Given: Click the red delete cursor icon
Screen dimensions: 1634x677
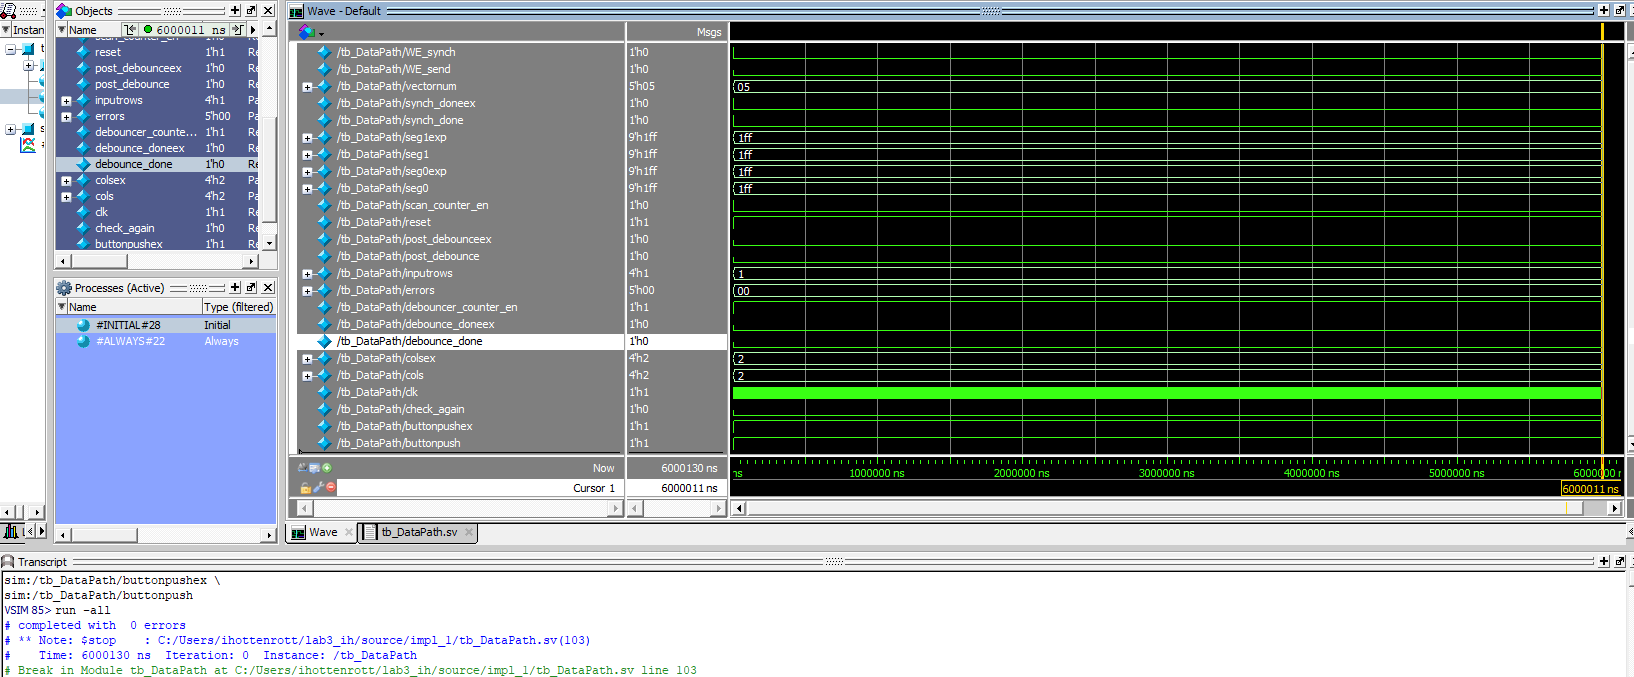Looking at the screenshot, I should coord(330,488).
